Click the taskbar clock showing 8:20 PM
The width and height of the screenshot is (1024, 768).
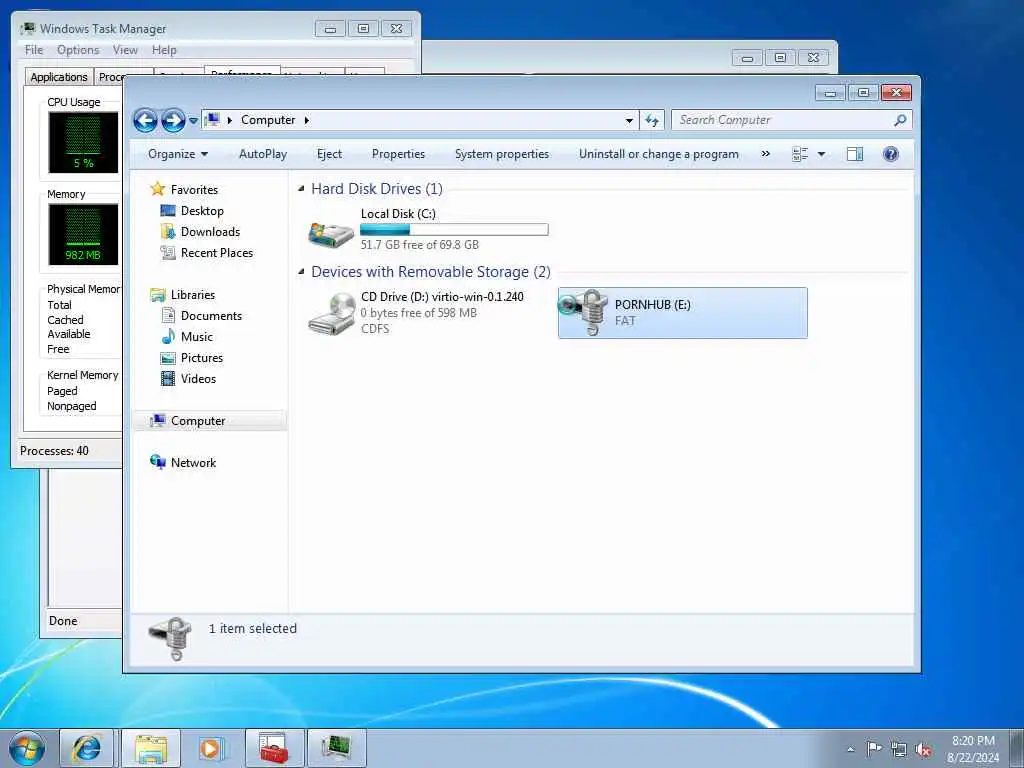coord(973,749)
